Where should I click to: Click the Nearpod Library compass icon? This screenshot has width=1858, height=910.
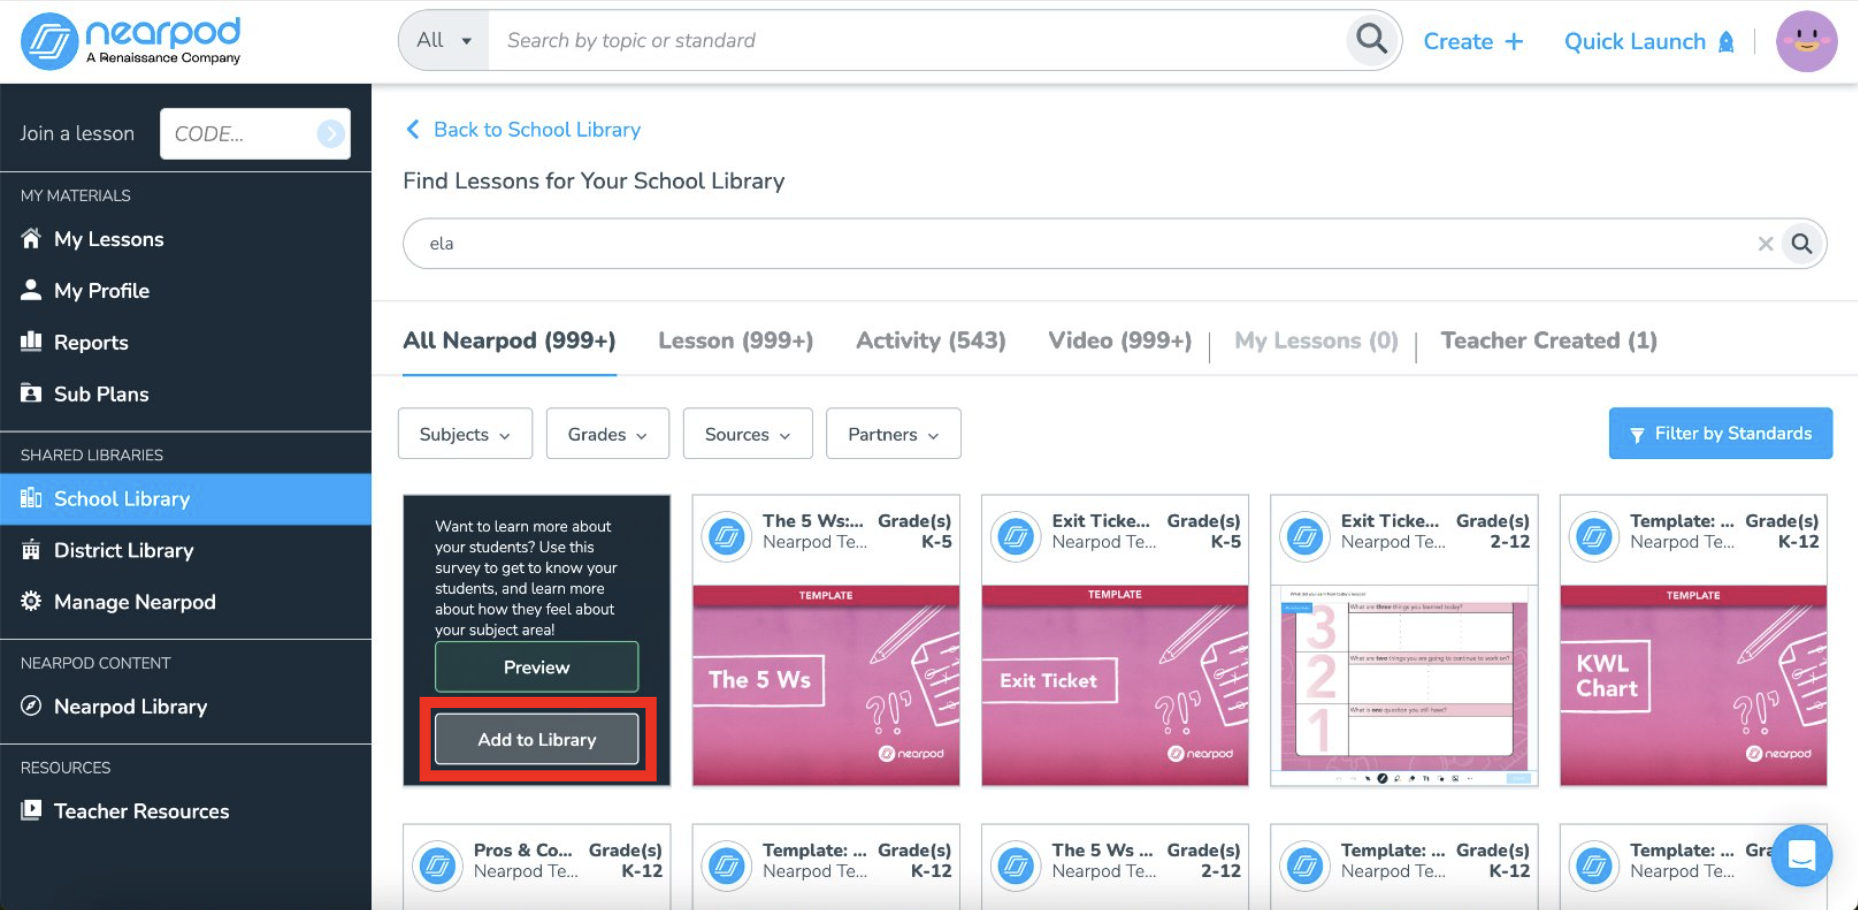(x=31, y=706)
